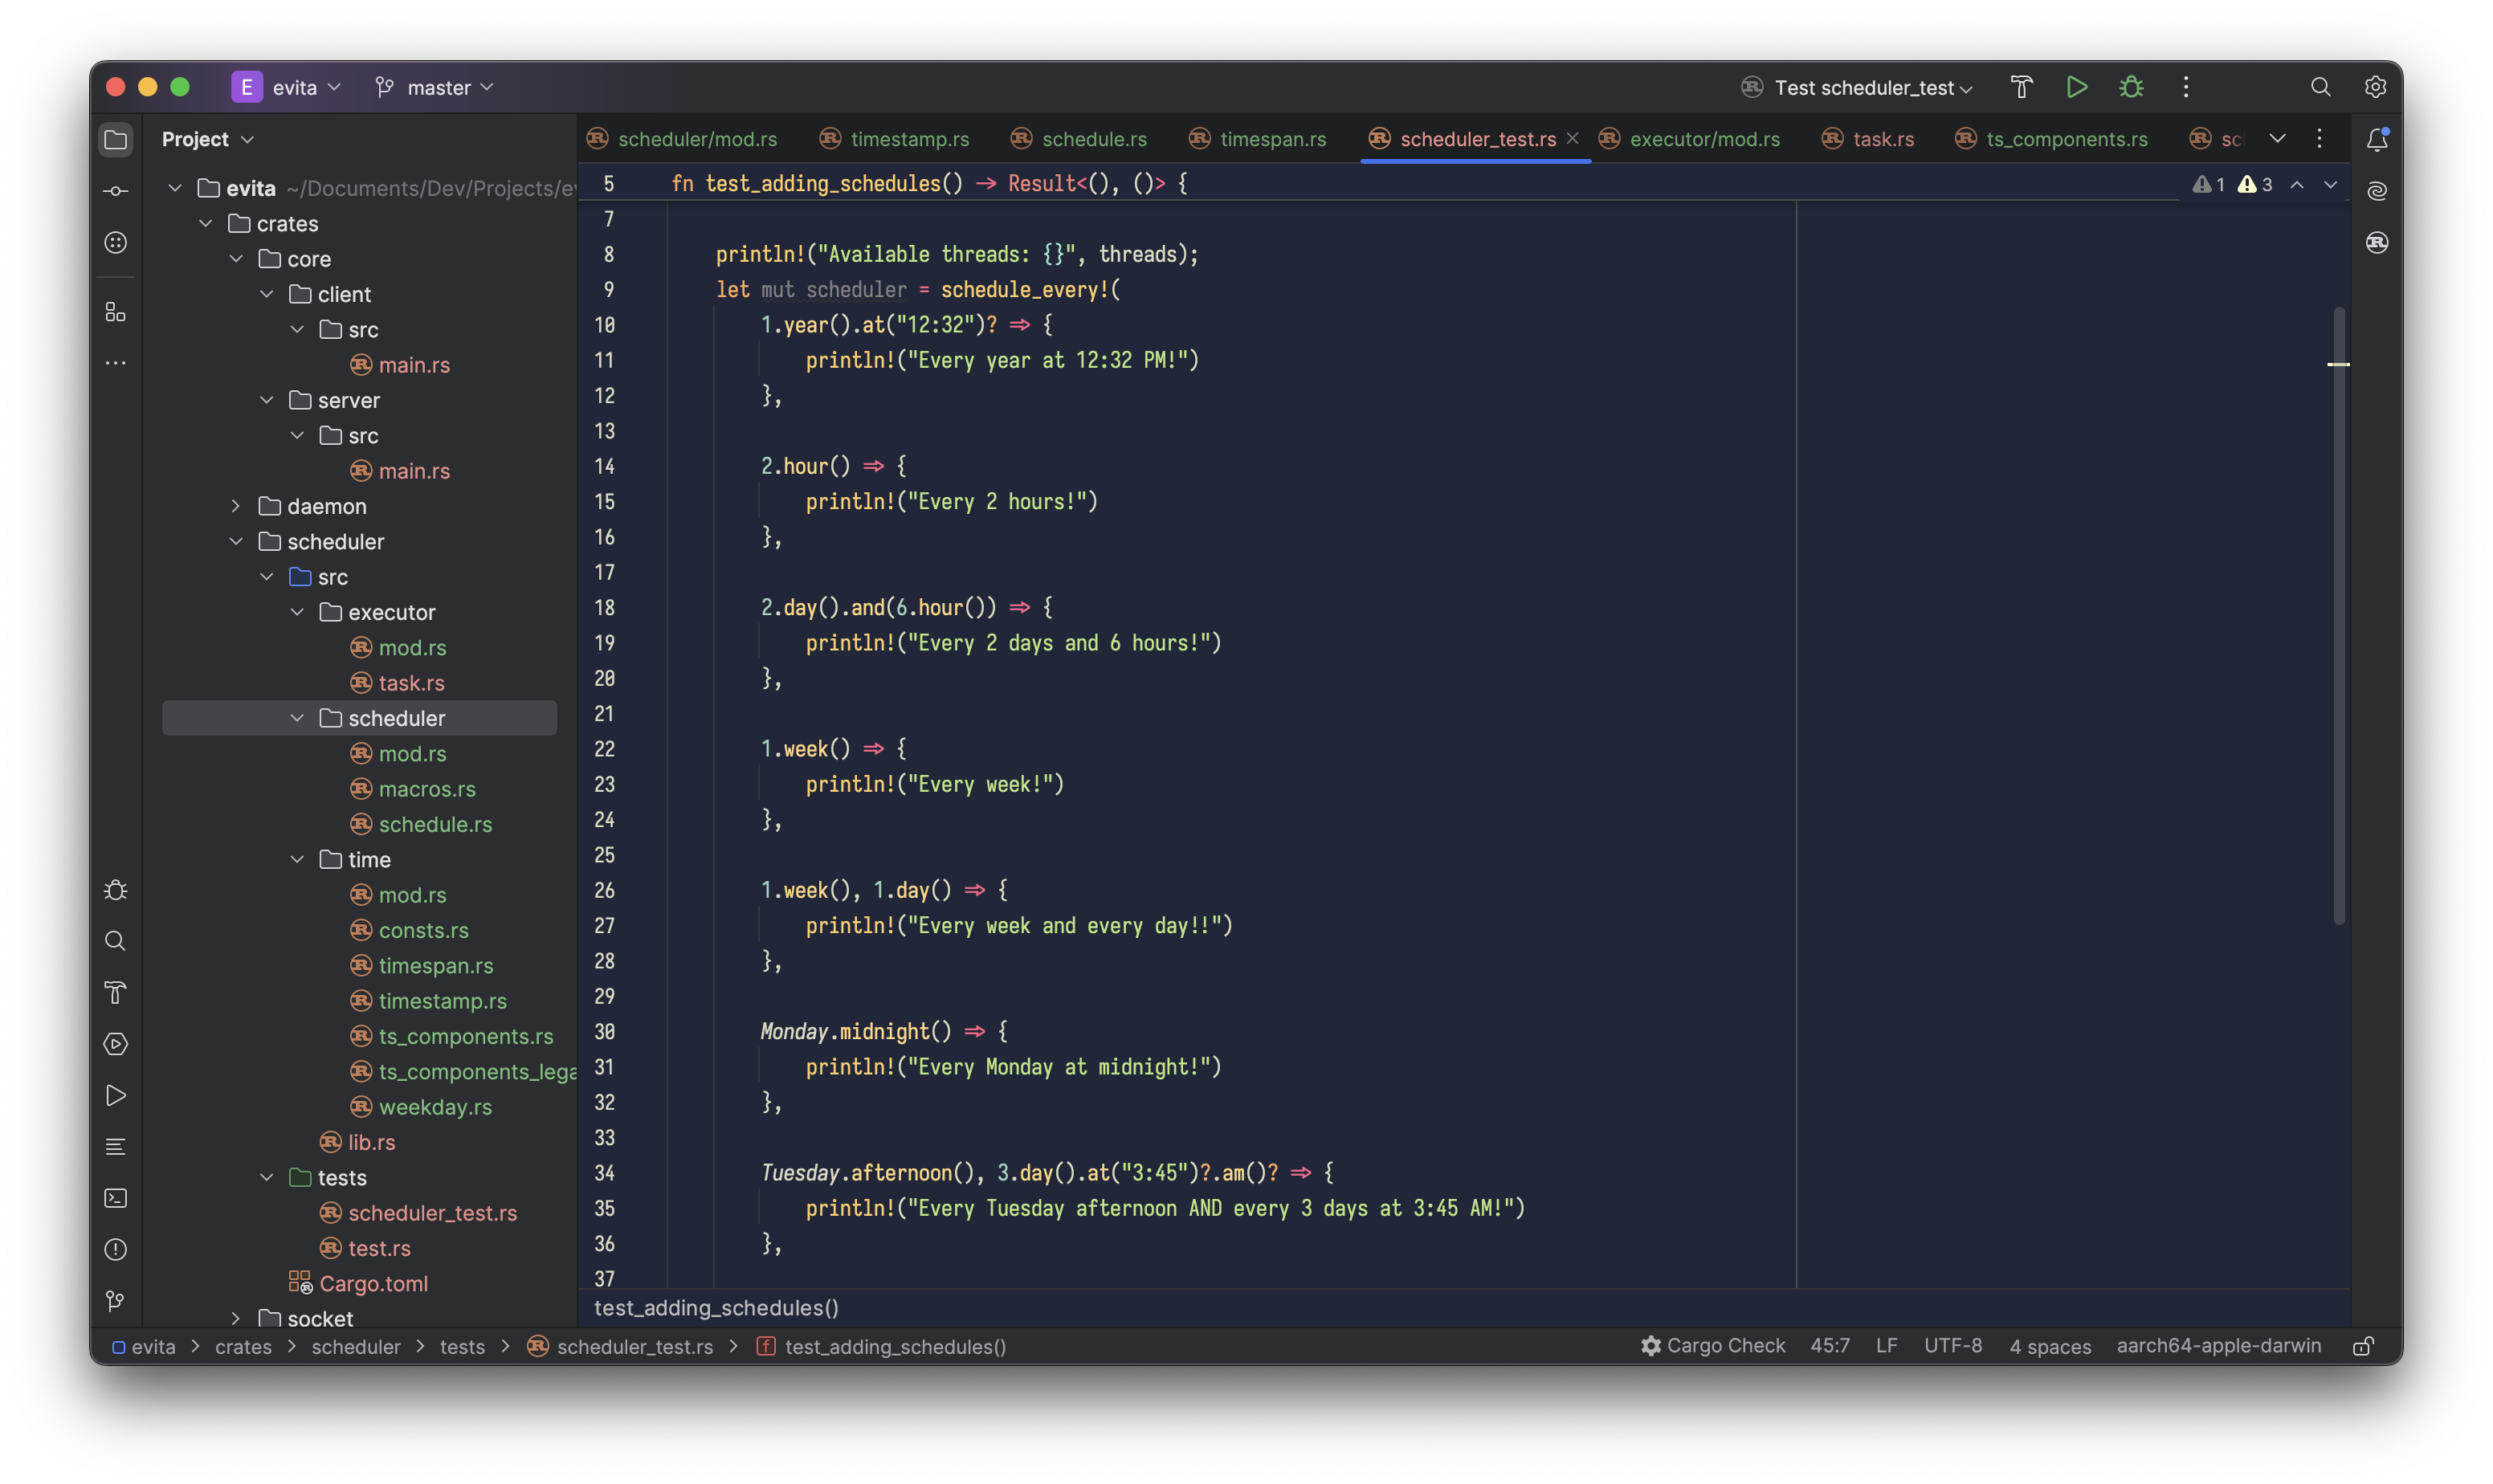
Task: Click the editor vertical scrollbar
Action: point(2338,615)
